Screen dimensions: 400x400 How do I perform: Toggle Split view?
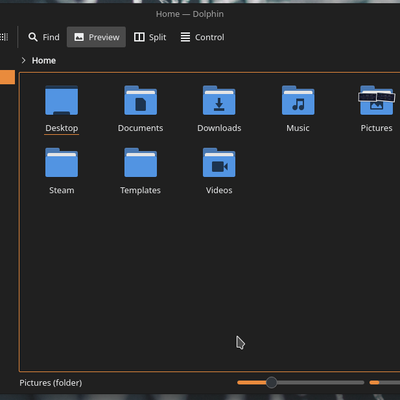(x=150, y=37)
